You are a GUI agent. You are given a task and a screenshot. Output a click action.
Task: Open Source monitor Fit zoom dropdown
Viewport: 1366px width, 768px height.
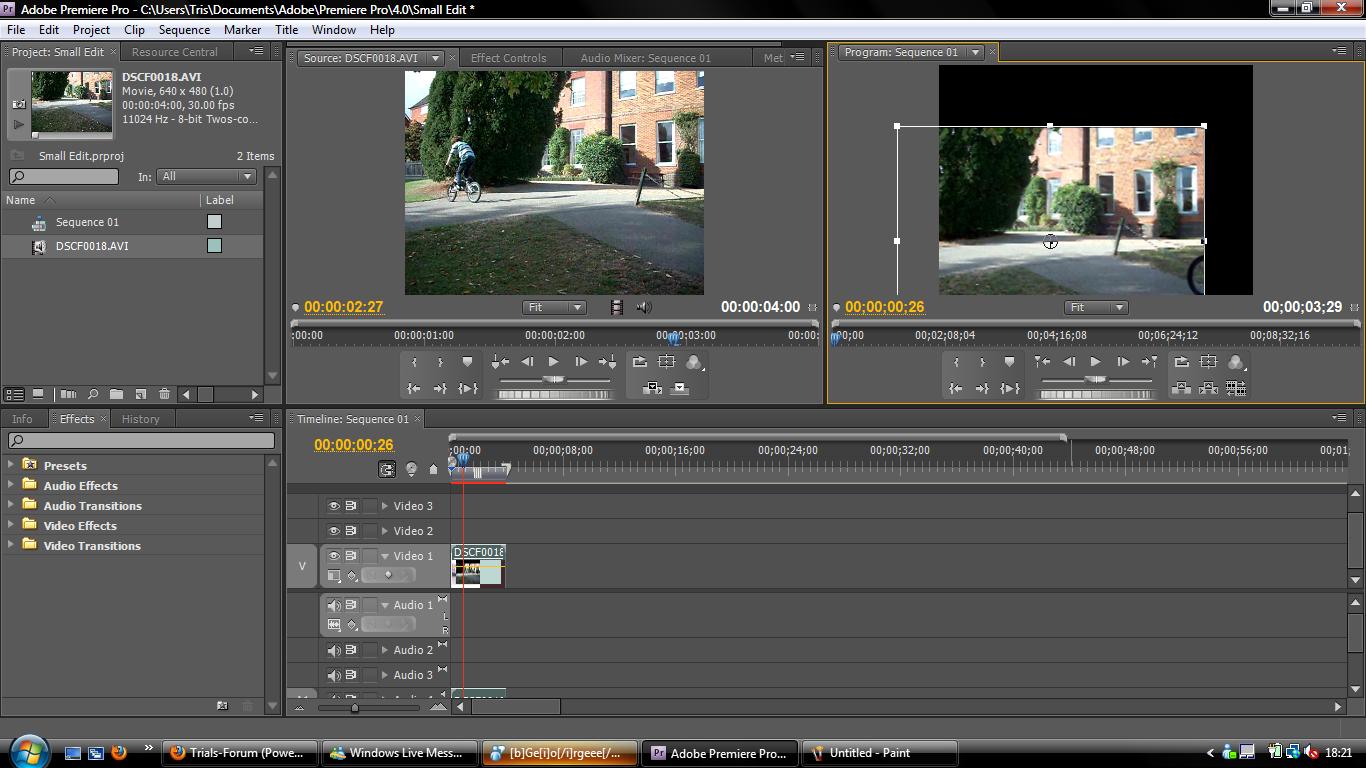tap(554, 307)
